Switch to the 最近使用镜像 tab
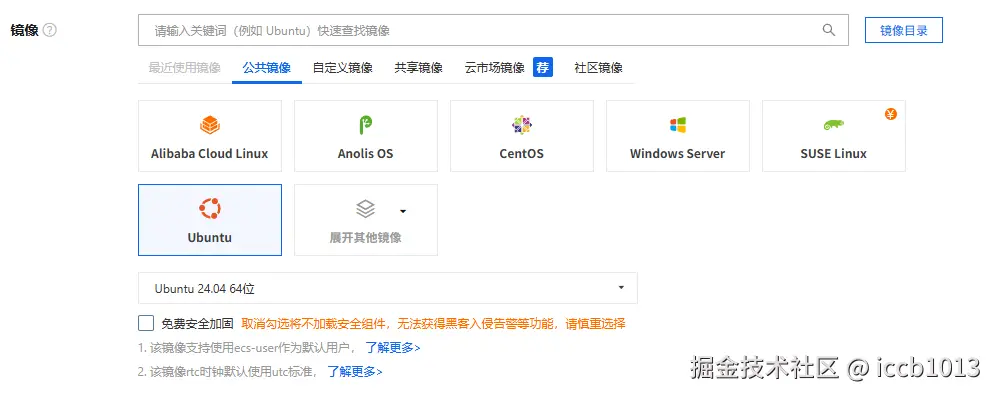Screen dimensions: 995x396 (x=185, y=68)
